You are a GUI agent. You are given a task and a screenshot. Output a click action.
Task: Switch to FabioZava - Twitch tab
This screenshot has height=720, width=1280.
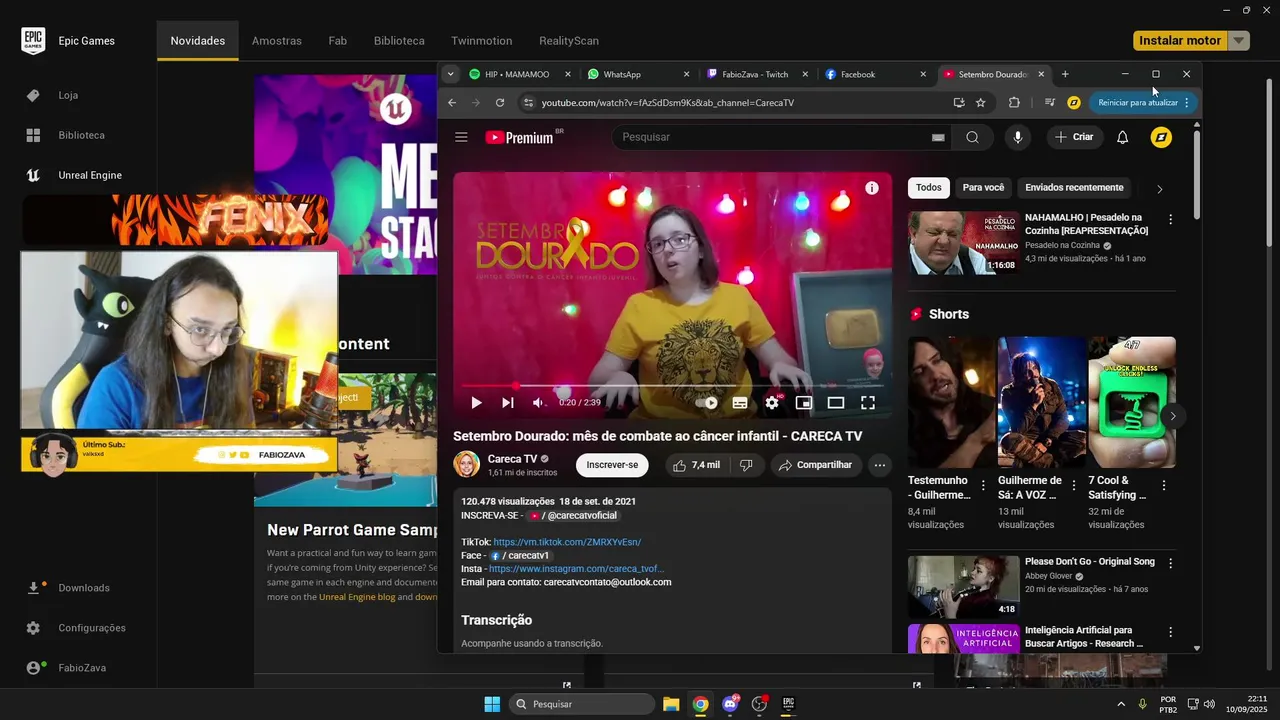coord(757,74)
